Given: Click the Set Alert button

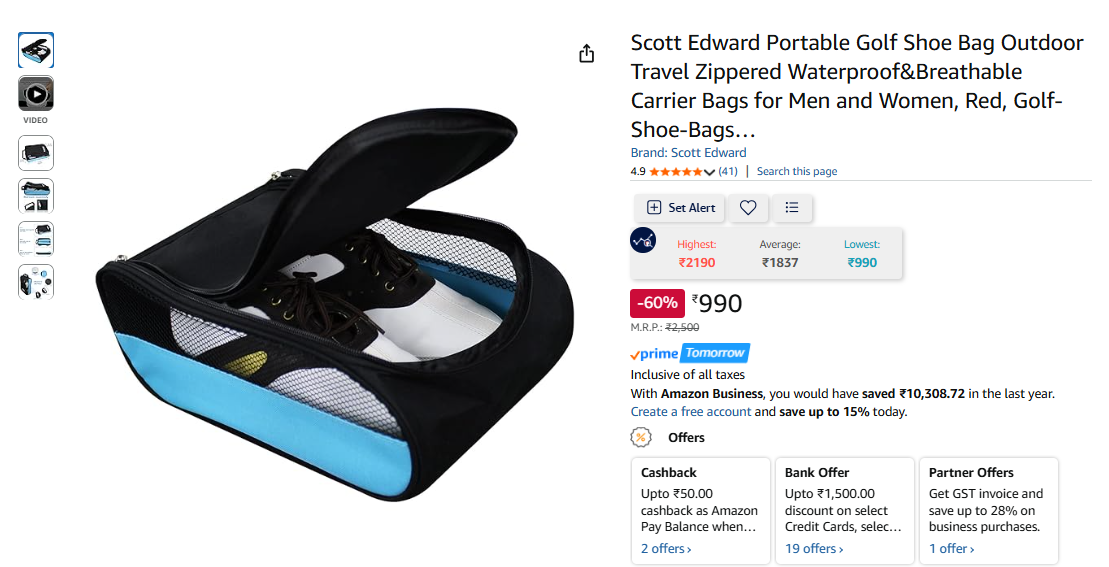Looking at the screenshot, I should click(x=680, y=208).
